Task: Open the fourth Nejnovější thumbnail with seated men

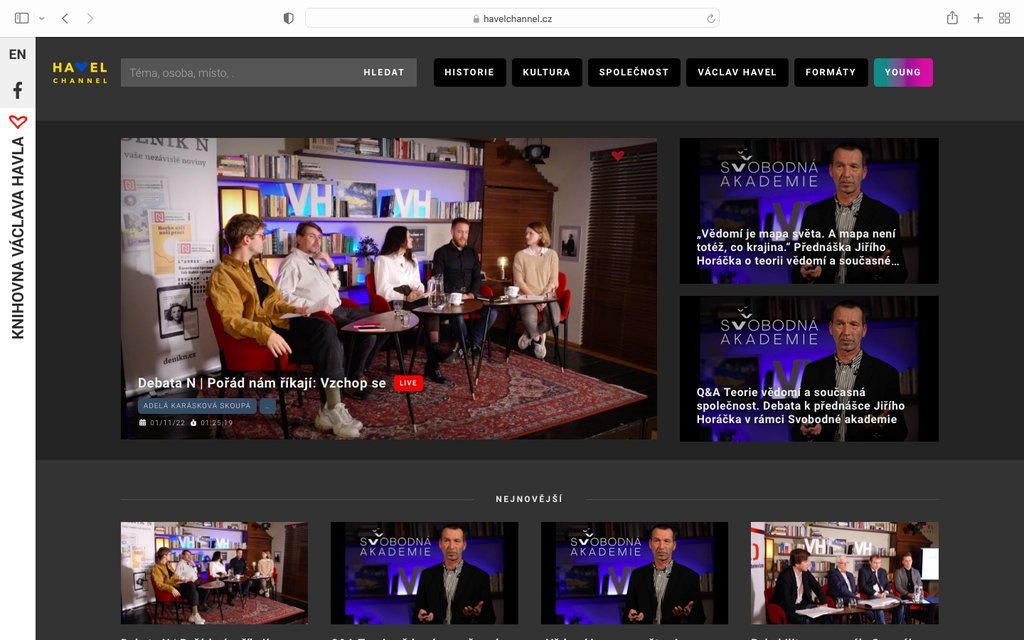Action: coord(844,573)
